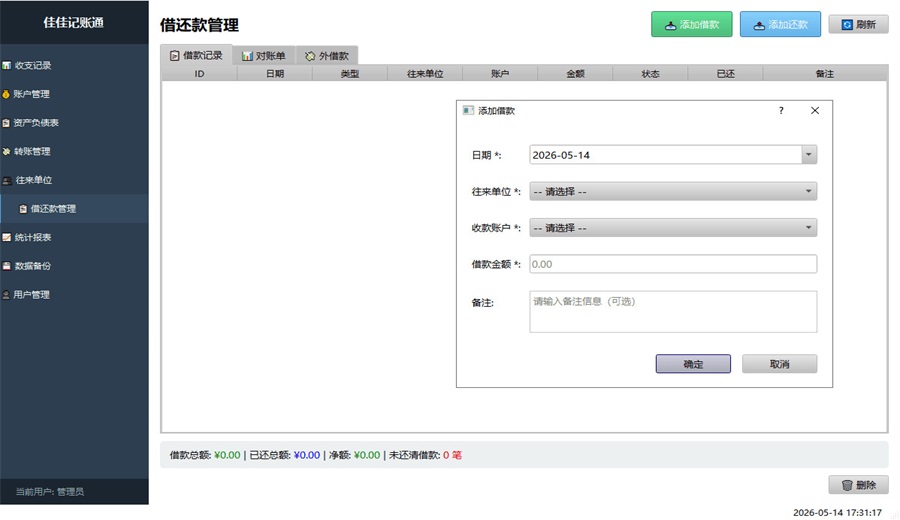Screen dimensions: 900x520
Task: Switch to 外借款 tab
Action: pyautogui.click(x=327, y=56)
